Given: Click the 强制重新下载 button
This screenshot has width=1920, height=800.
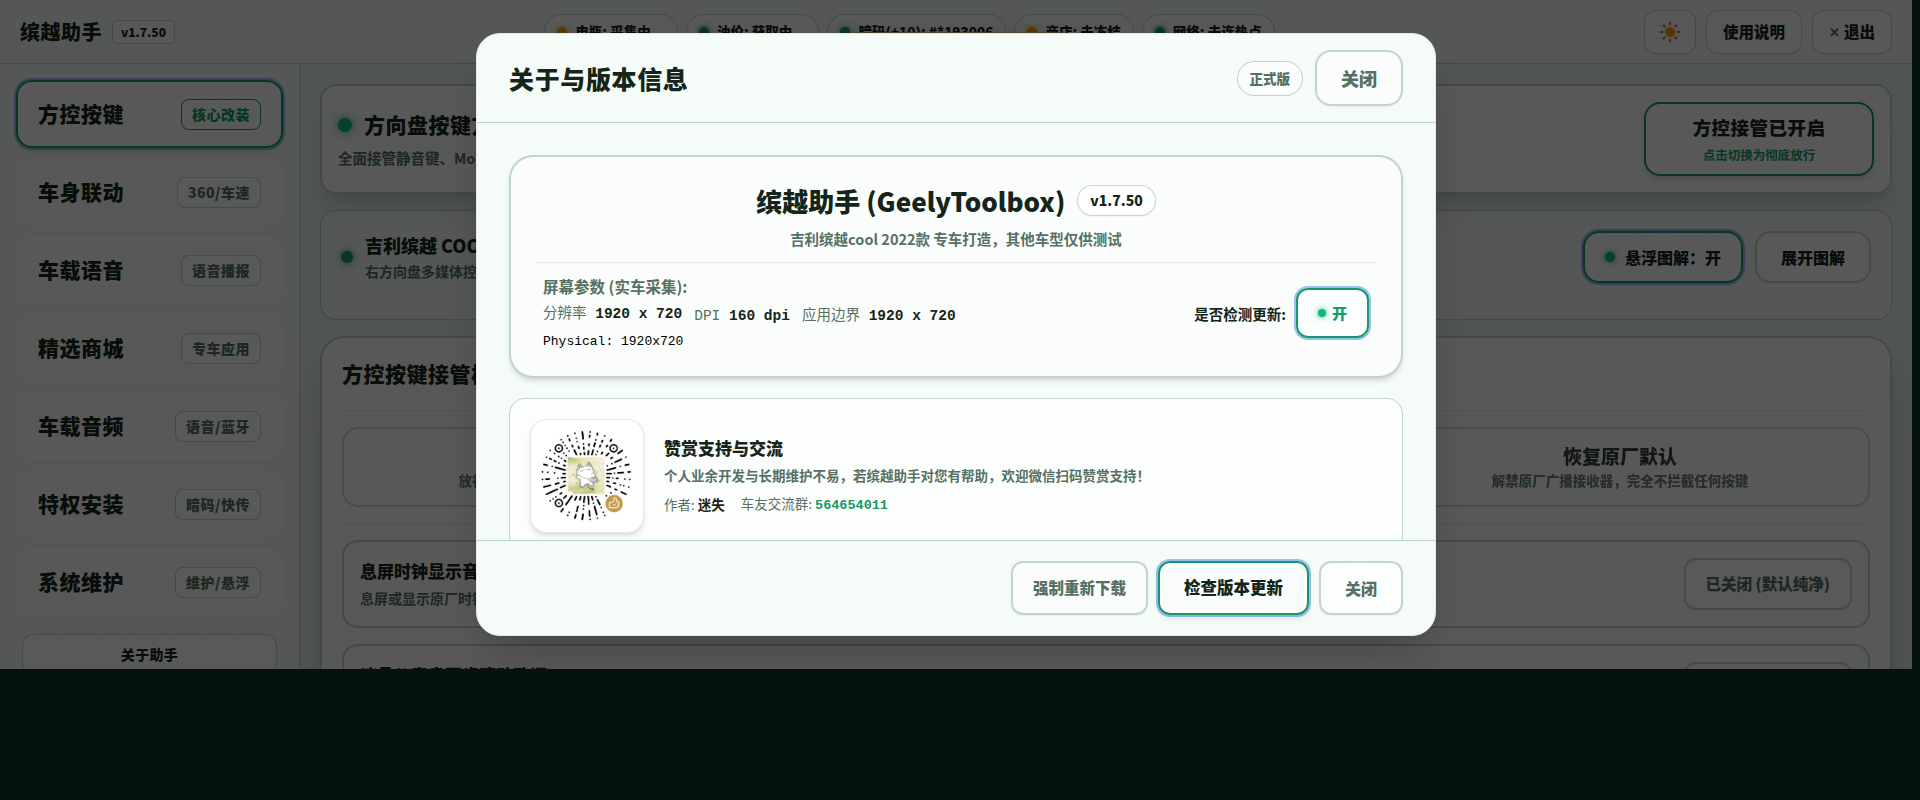Looking at the screenshot, I should [x=1079, y=588].
